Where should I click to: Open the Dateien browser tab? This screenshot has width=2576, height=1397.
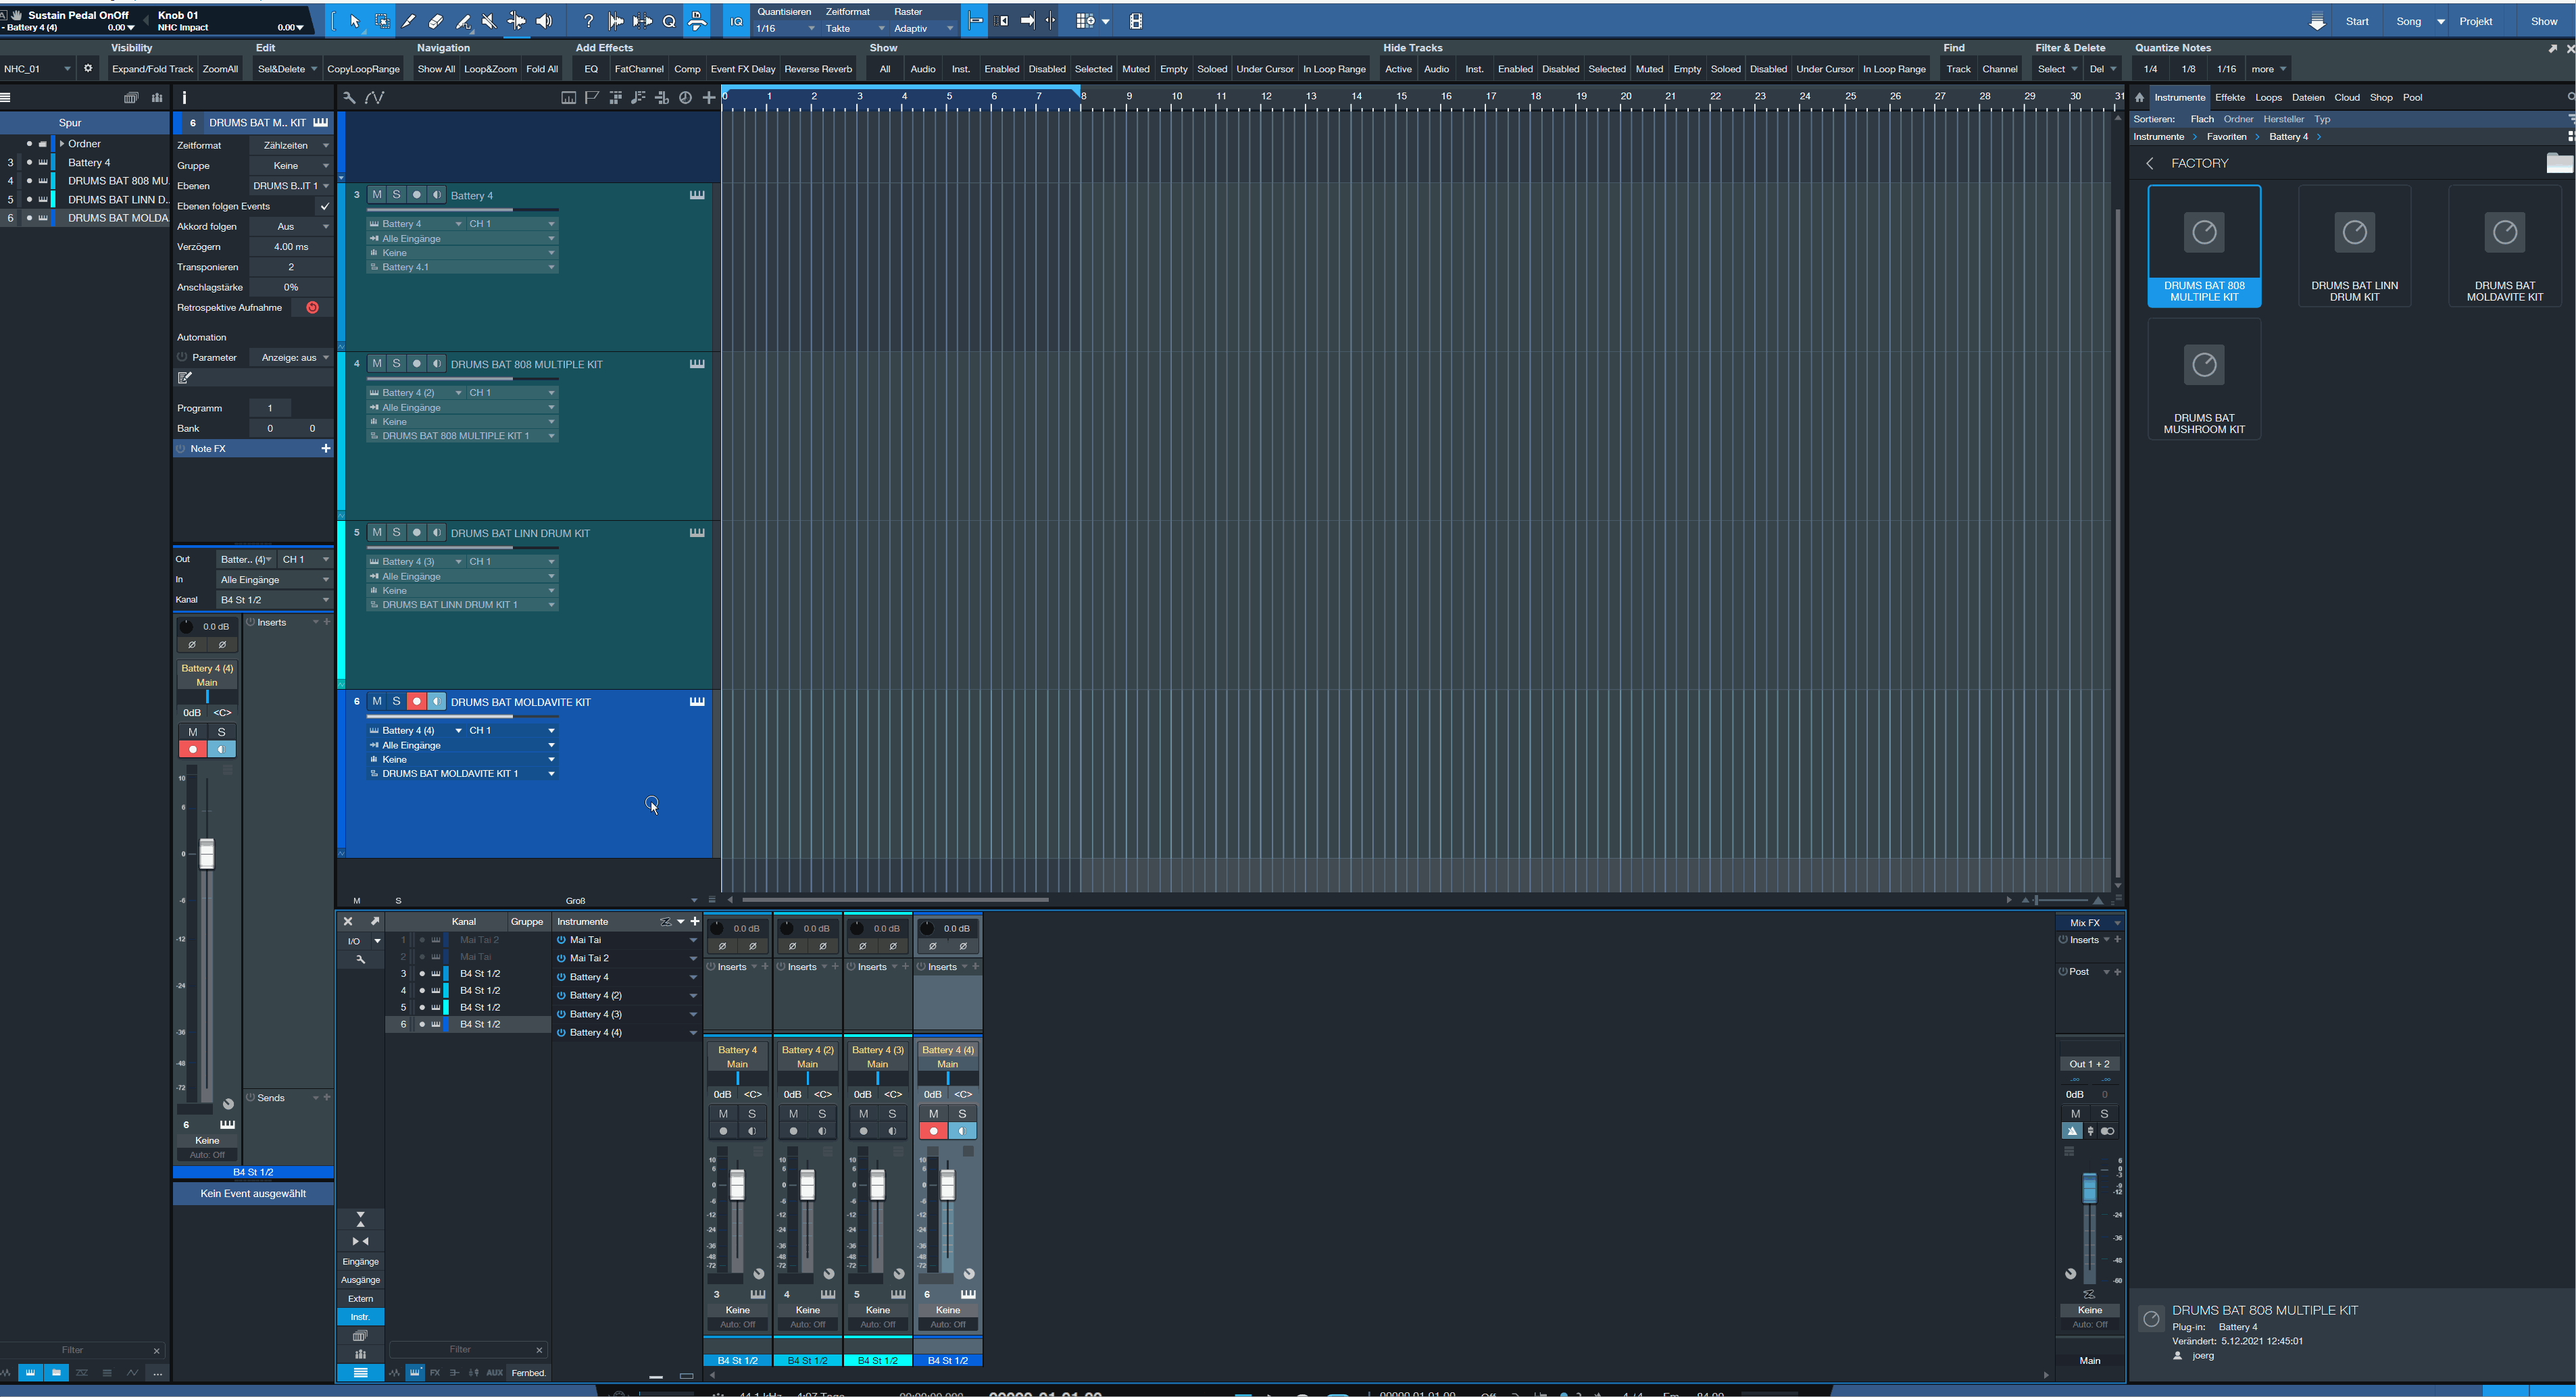[x=2307, y=98]
